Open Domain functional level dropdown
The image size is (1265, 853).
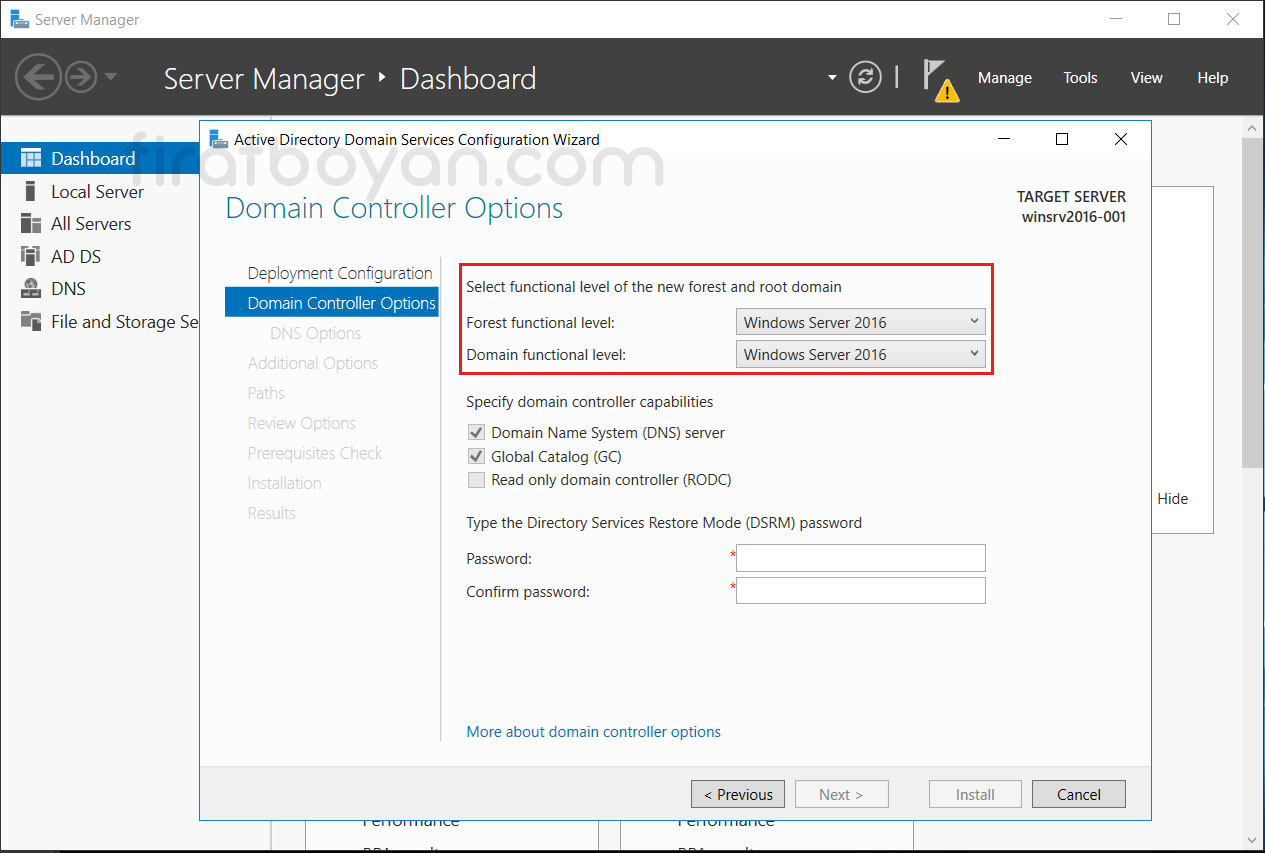[861, 354]
